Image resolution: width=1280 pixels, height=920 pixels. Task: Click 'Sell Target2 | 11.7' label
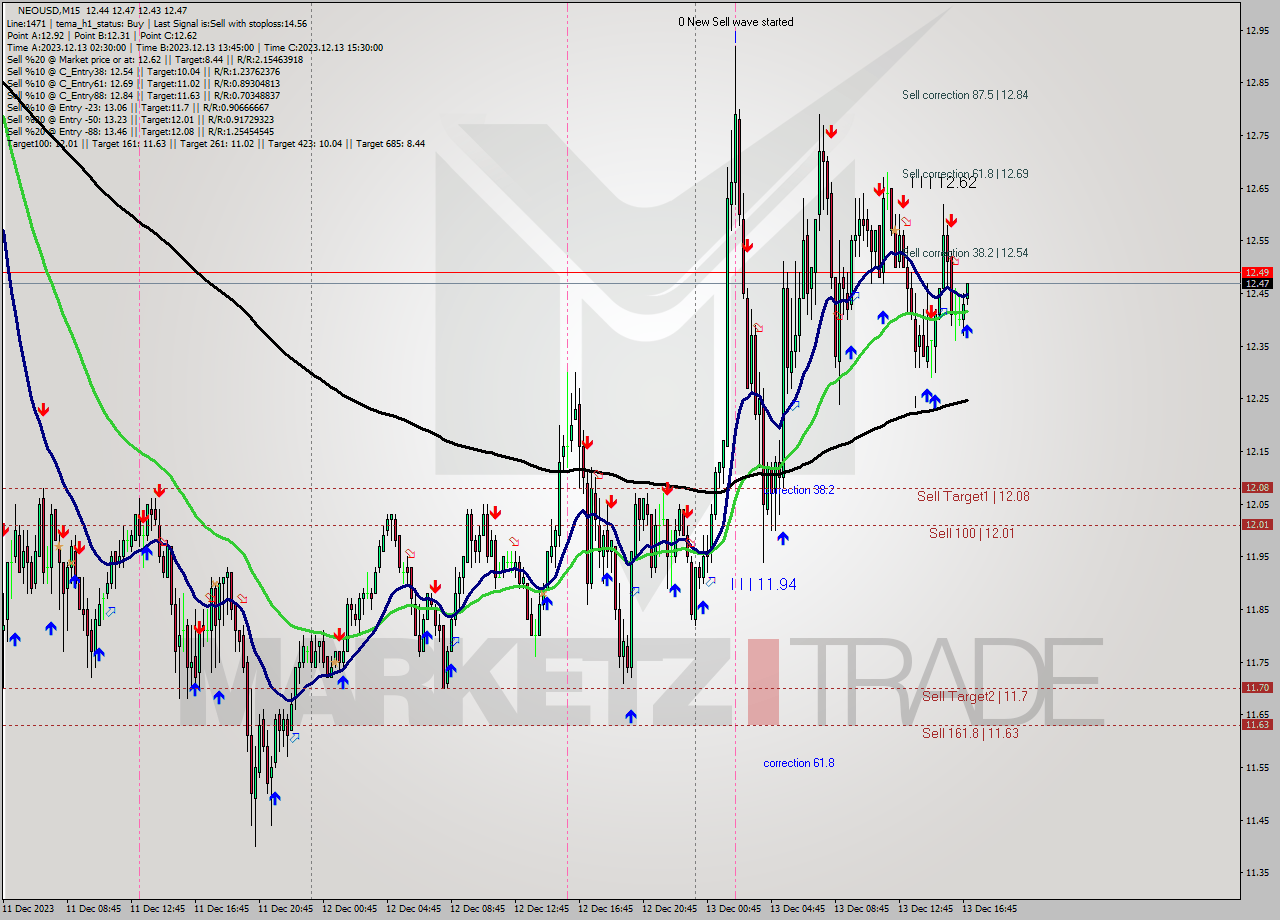tap(974, 696)
